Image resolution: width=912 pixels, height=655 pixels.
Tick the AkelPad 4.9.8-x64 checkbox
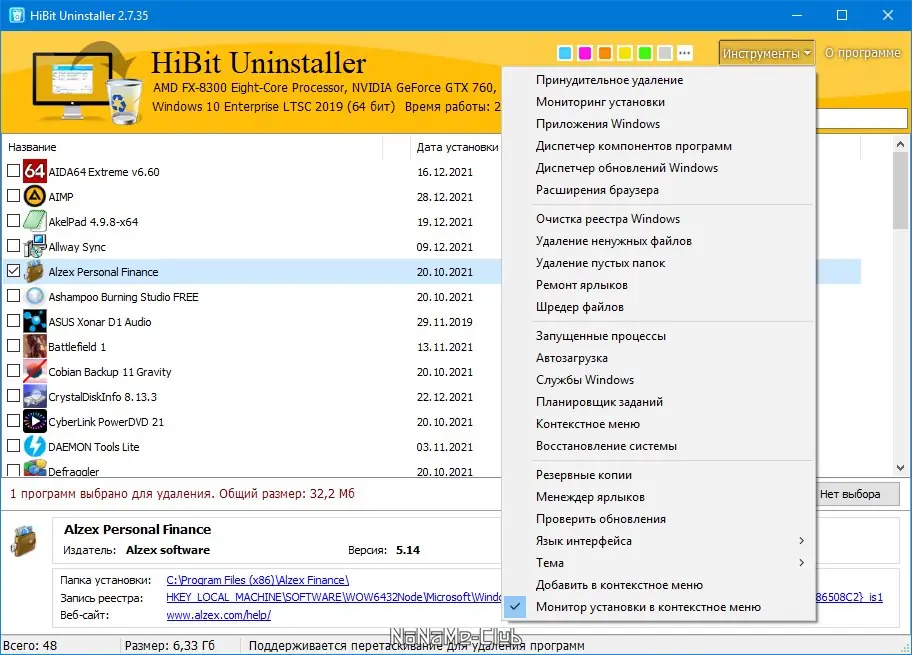(13, 221)
